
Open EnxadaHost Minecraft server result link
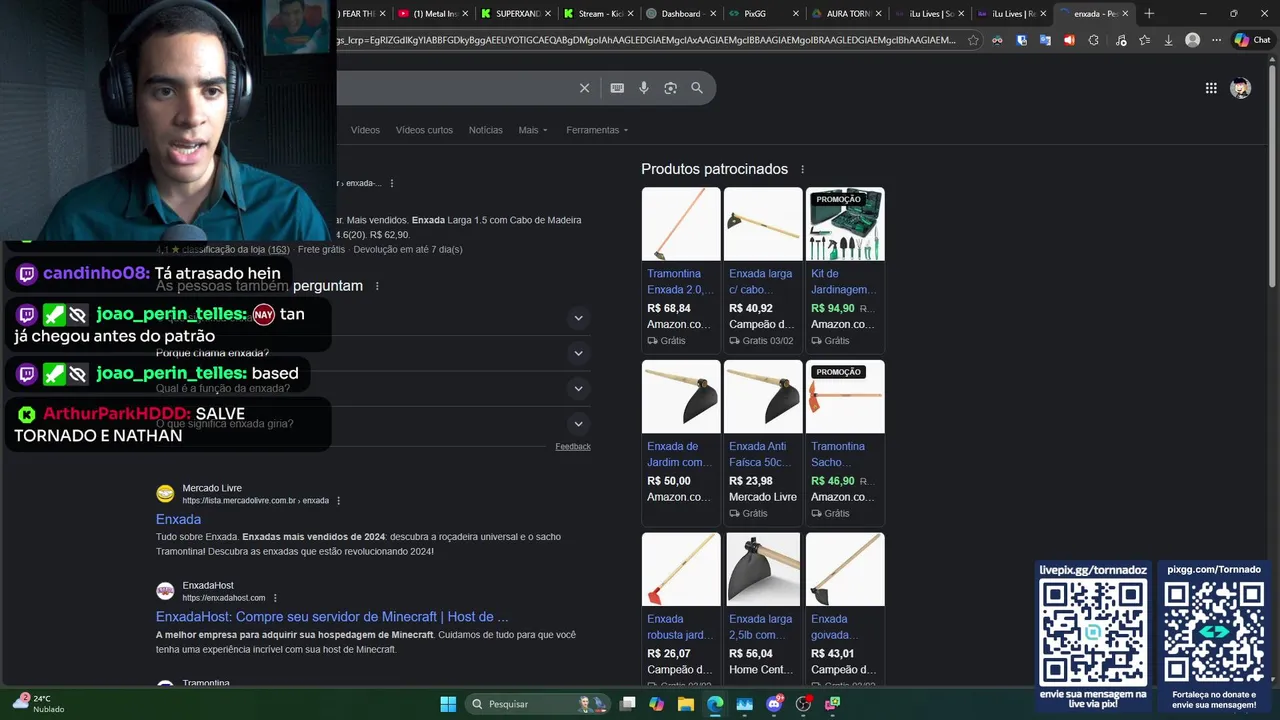click(x=332, y=617)
